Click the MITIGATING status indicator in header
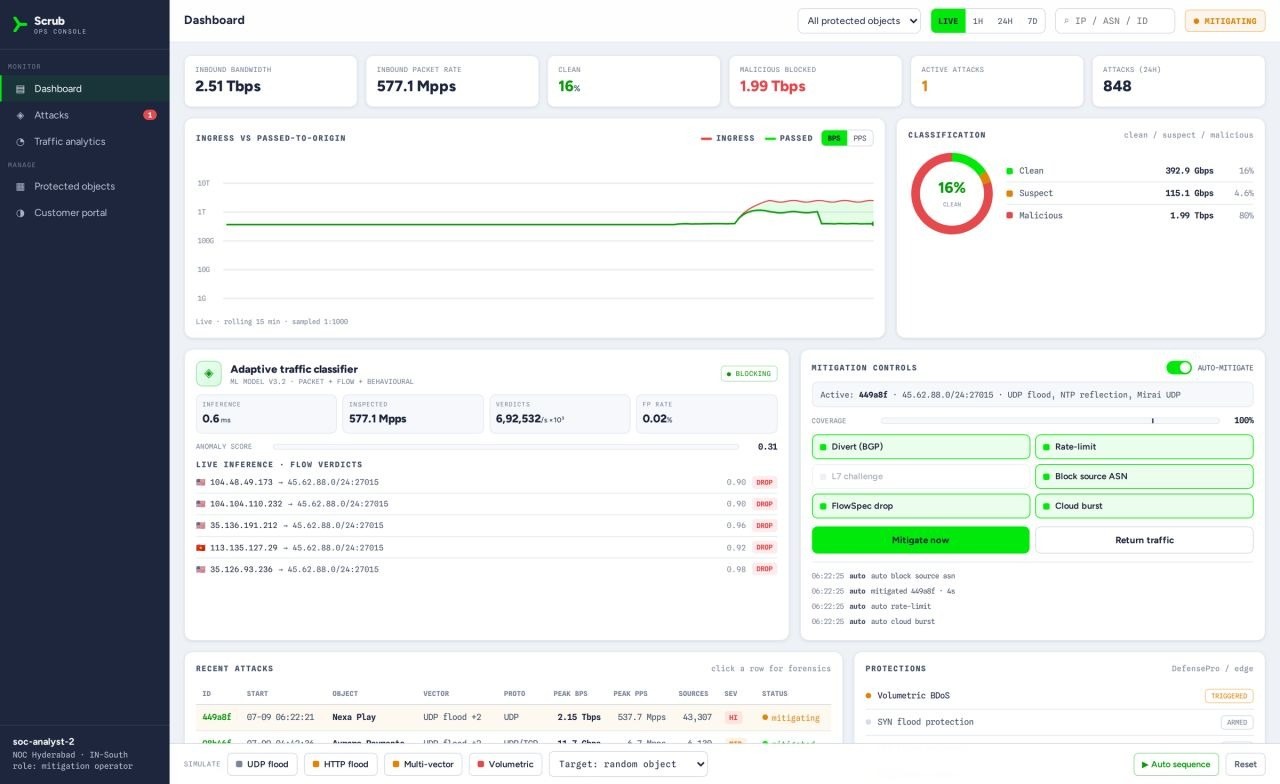1280x784 pixels. coord(1225,21)
